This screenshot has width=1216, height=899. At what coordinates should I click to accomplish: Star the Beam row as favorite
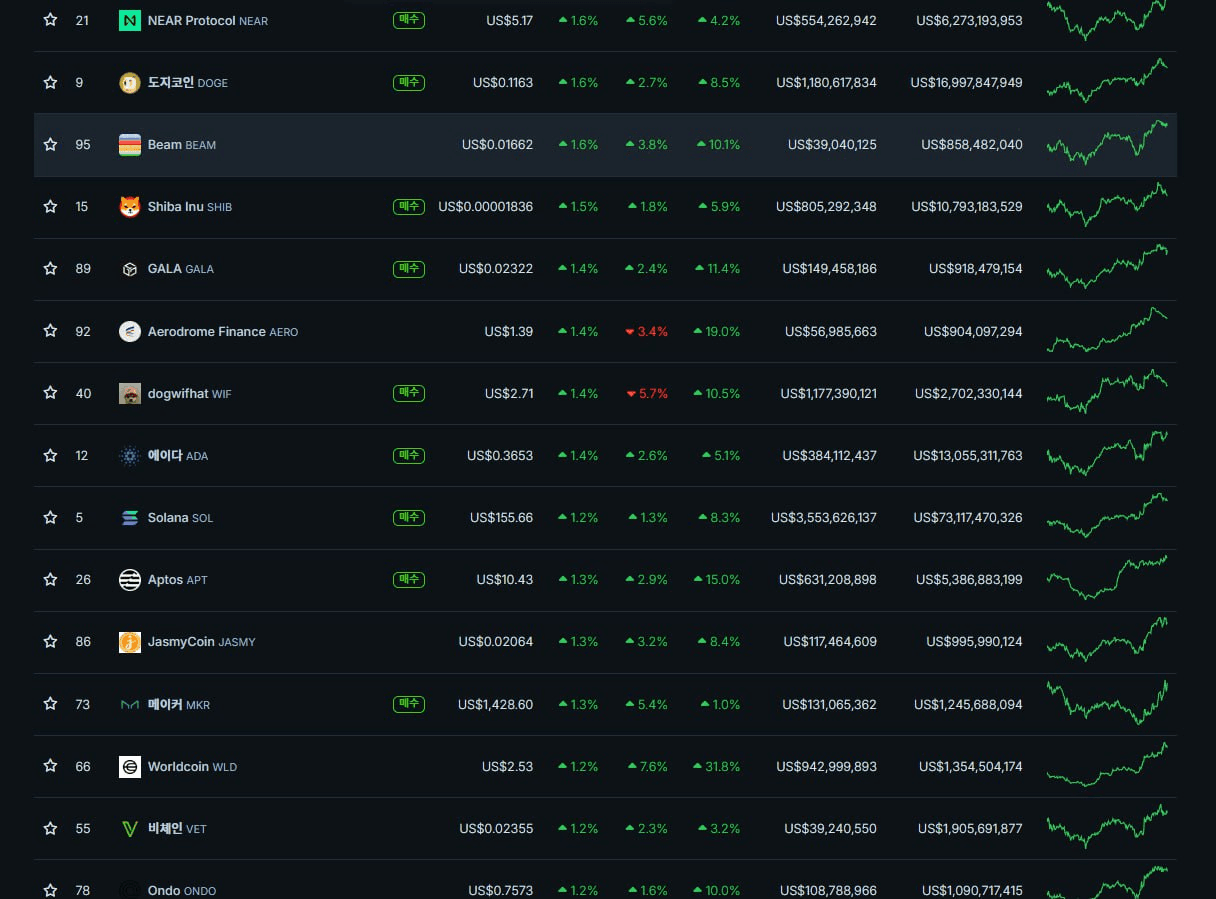[50, 144]
